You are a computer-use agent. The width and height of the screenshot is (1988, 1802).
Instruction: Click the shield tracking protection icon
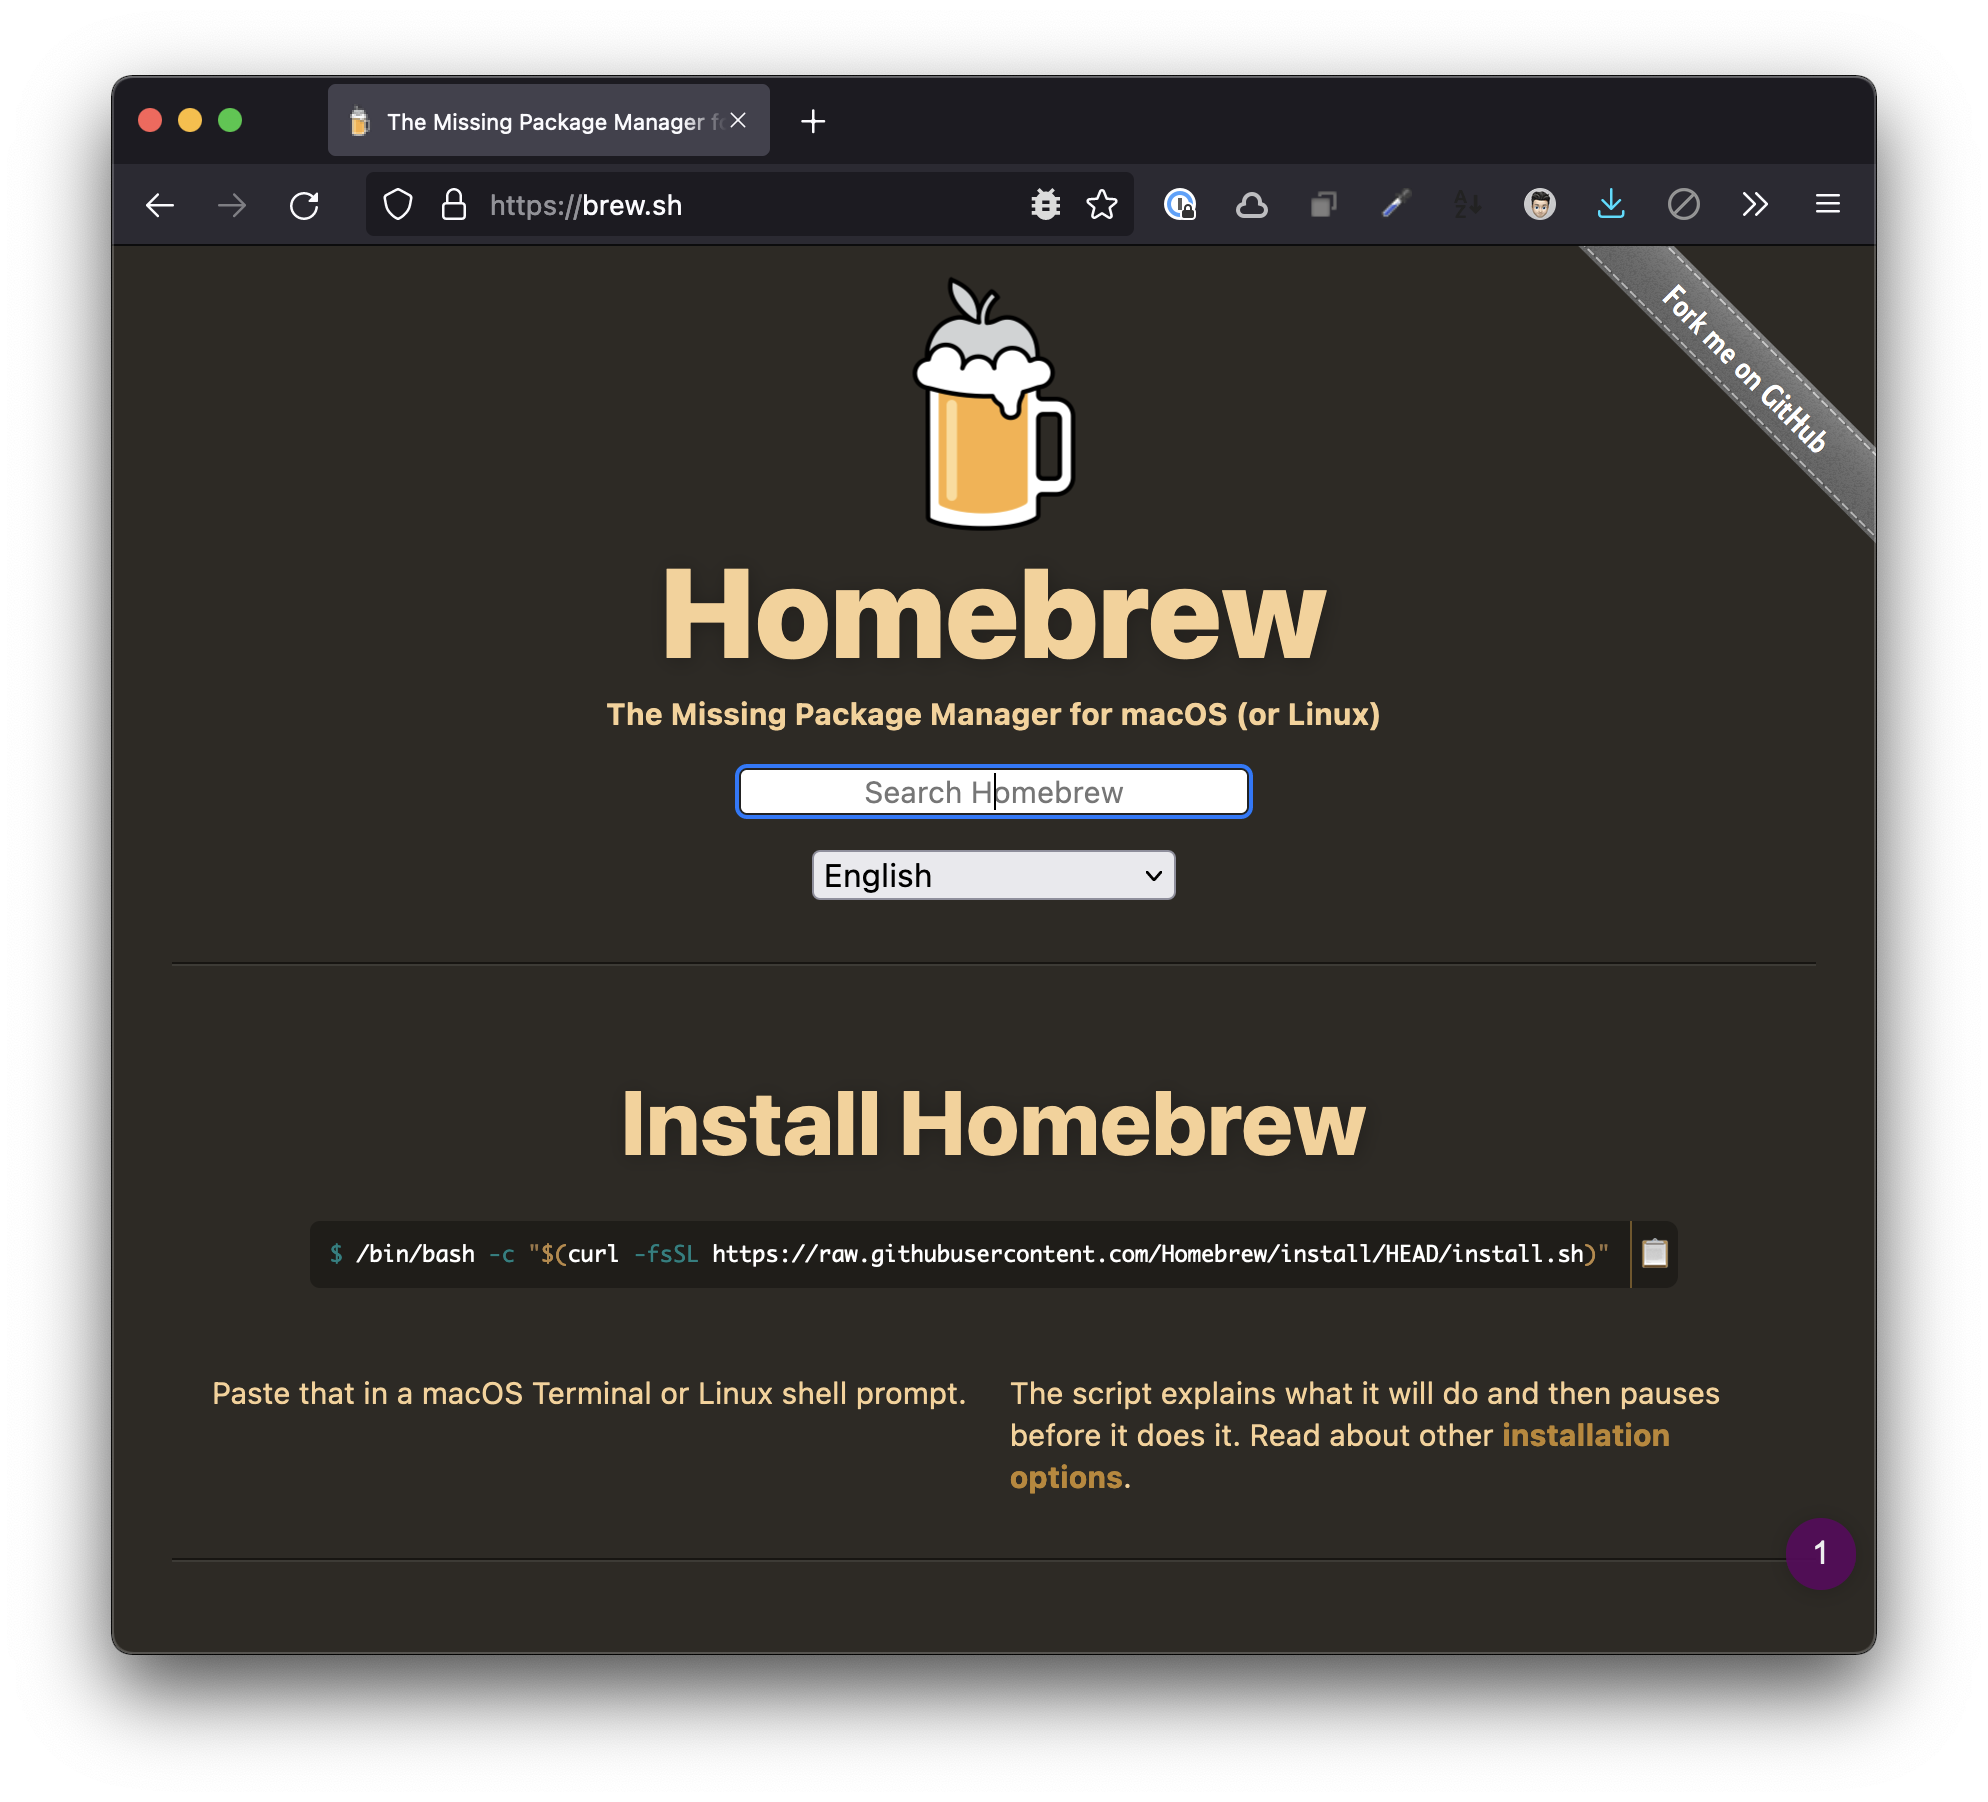(x=397, y=205)
